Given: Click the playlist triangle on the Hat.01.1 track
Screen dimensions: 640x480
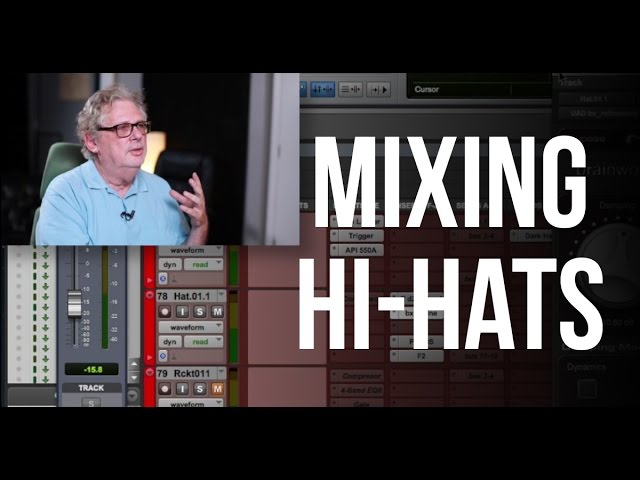Looking at the screenshot, I should [x=150, y=357].
